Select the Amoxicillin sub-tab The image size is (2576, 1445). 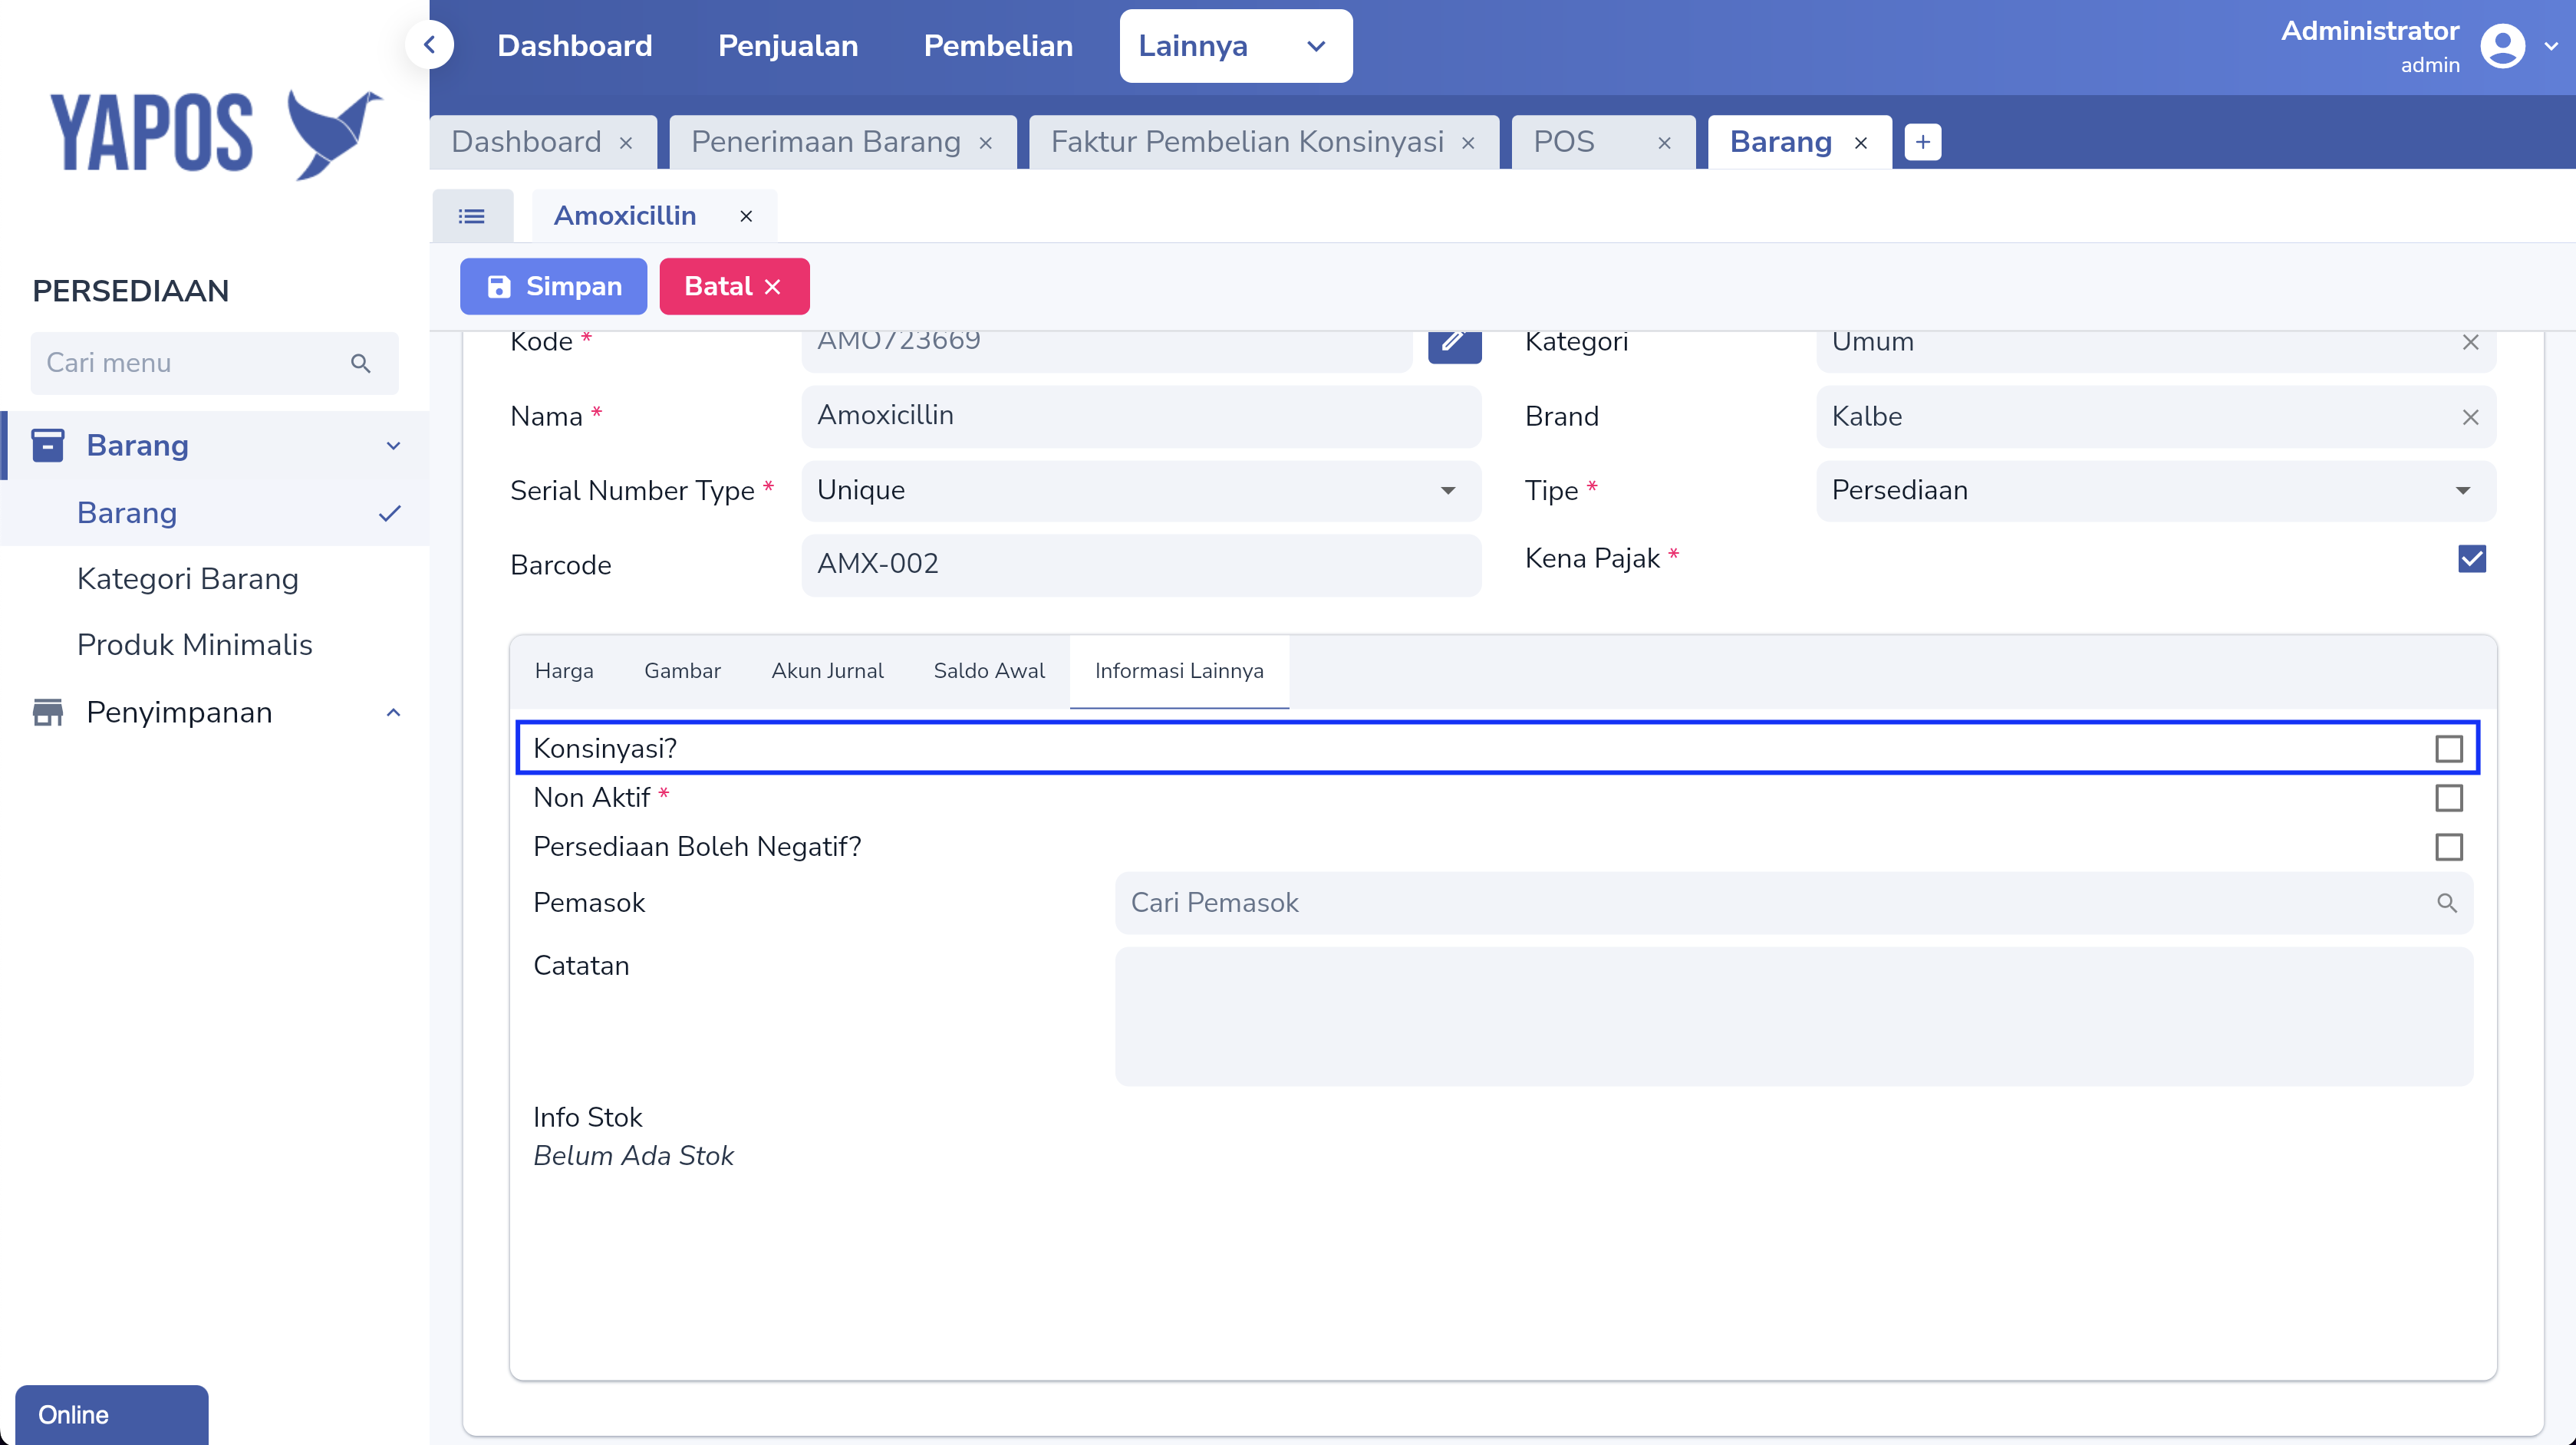625,216
